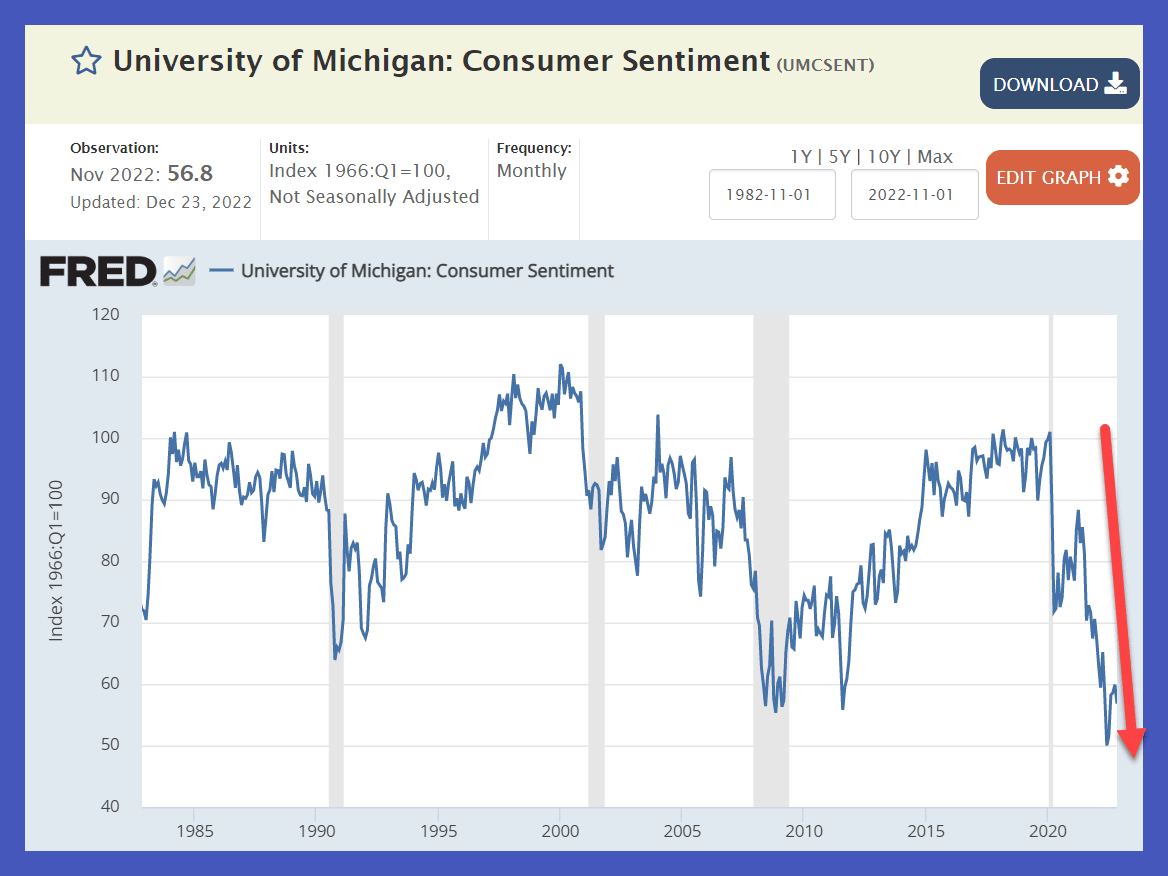
Task: Click the download arrow icon
Action: (x=1115, y=84)
